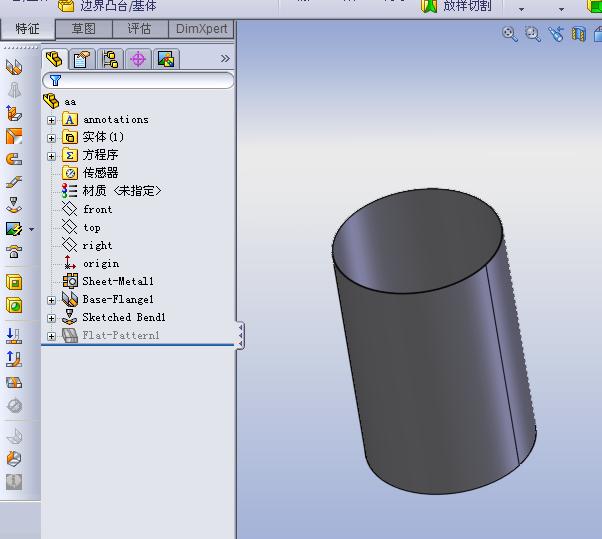Toggle the Section View icon

coord(578,34)
